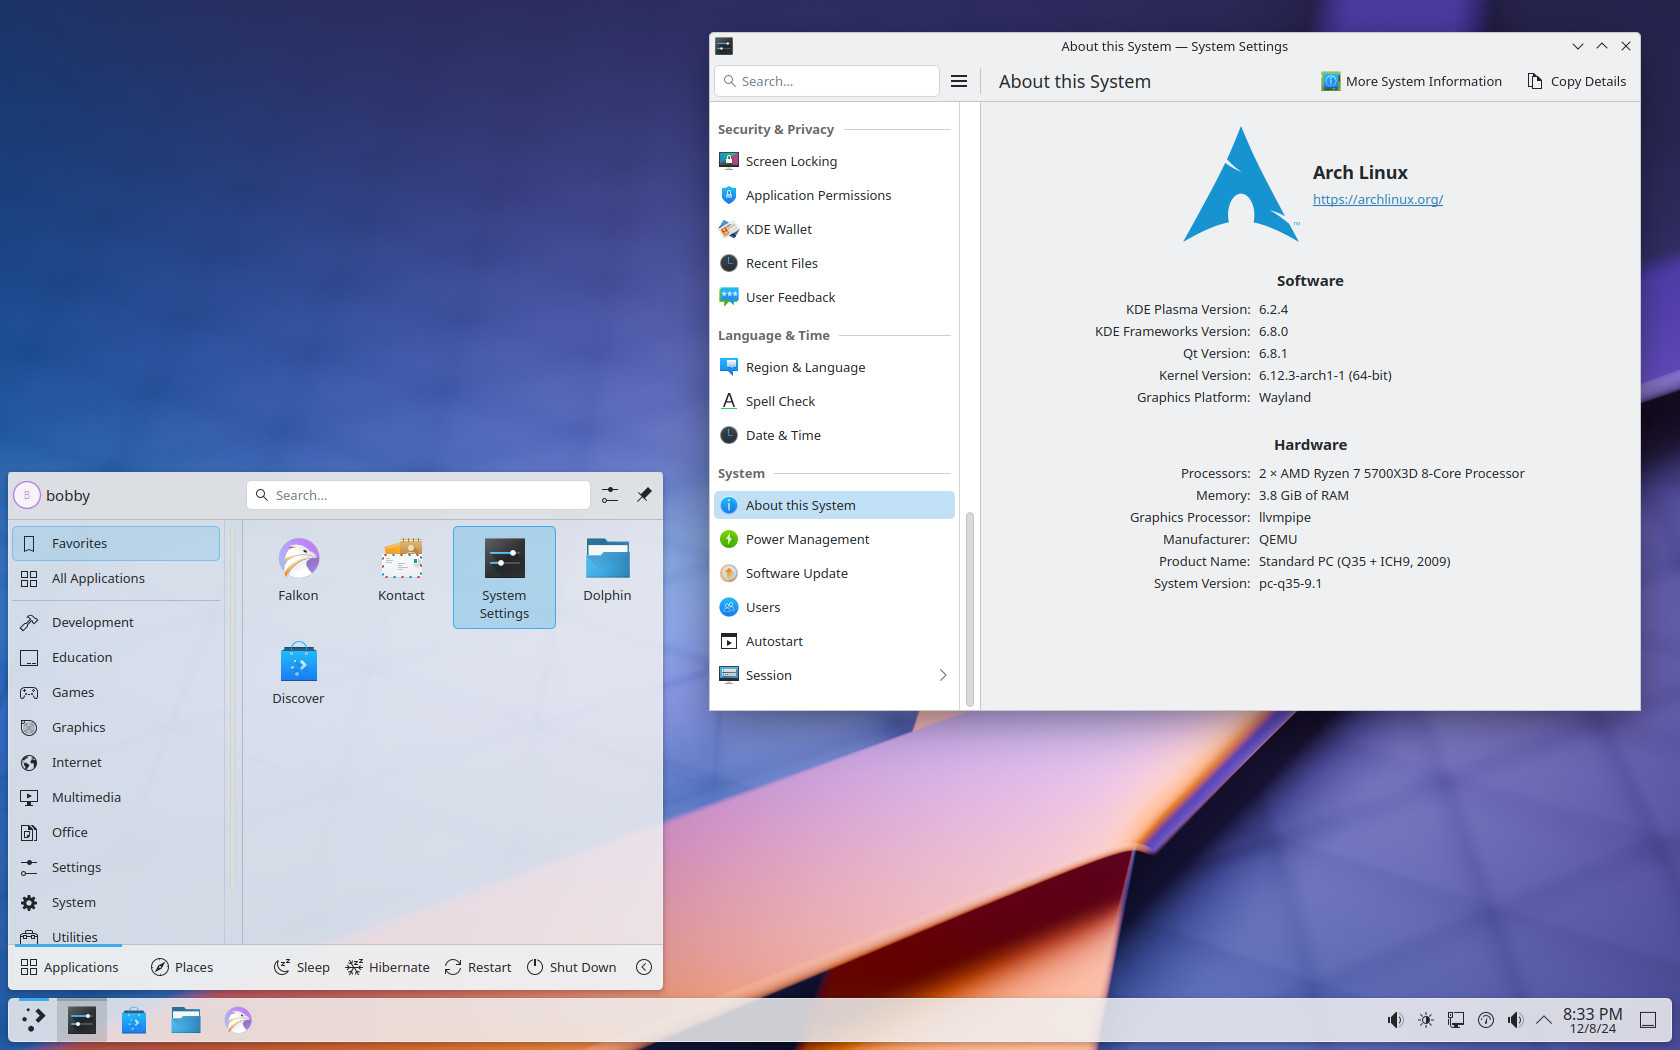Open Region & Language settings
1680x1050 pixels.
(834, 367)
